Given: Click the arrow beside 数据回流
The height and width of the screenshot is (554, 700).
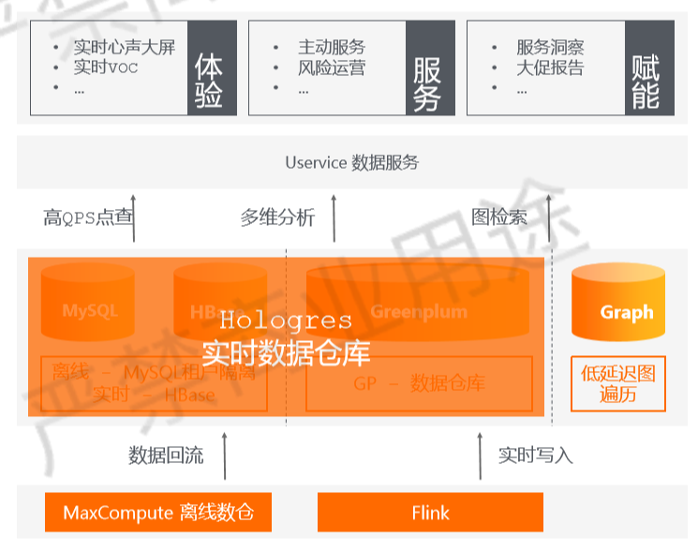Looking at the screenshot, I should click(225, 456).
